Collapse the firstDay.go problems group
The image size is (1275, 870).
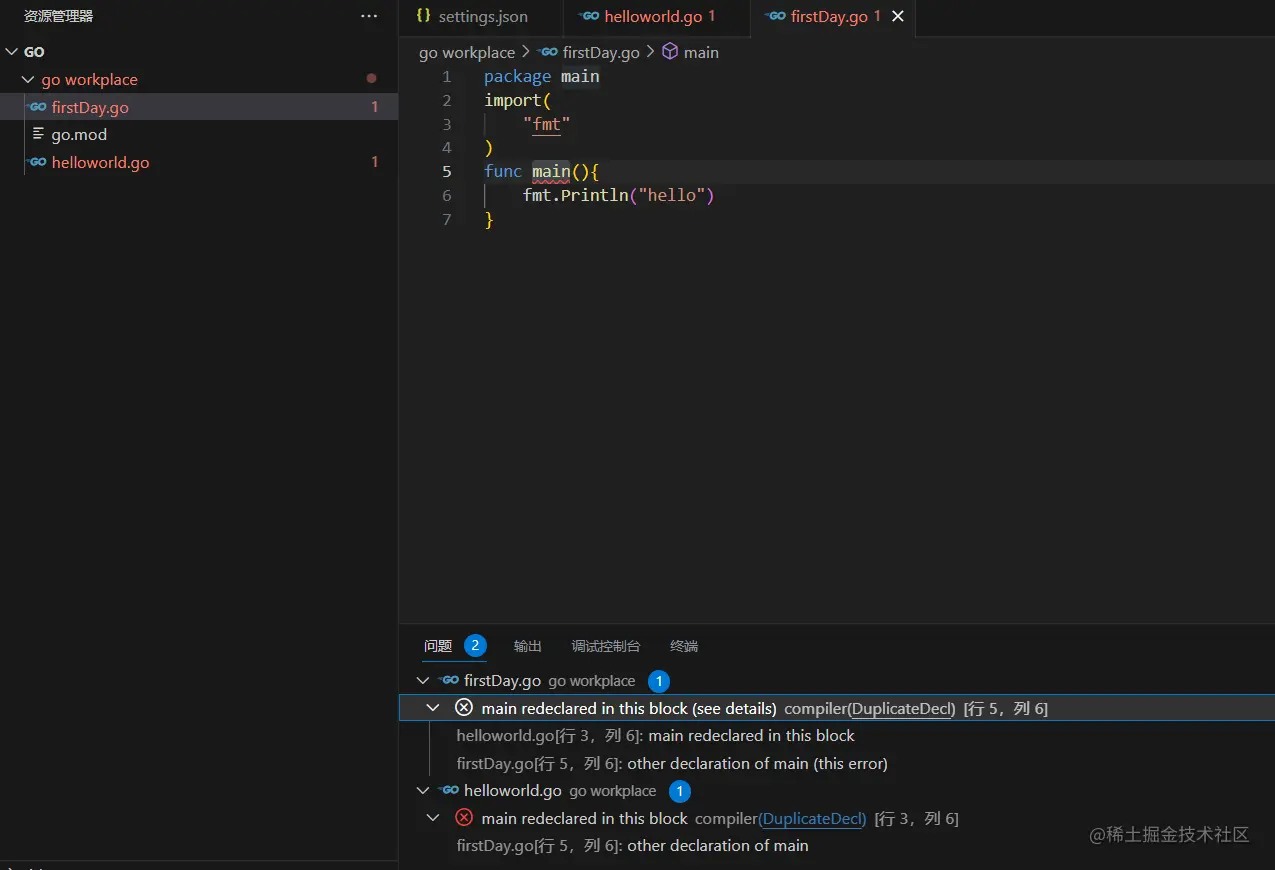pos(424,681)
